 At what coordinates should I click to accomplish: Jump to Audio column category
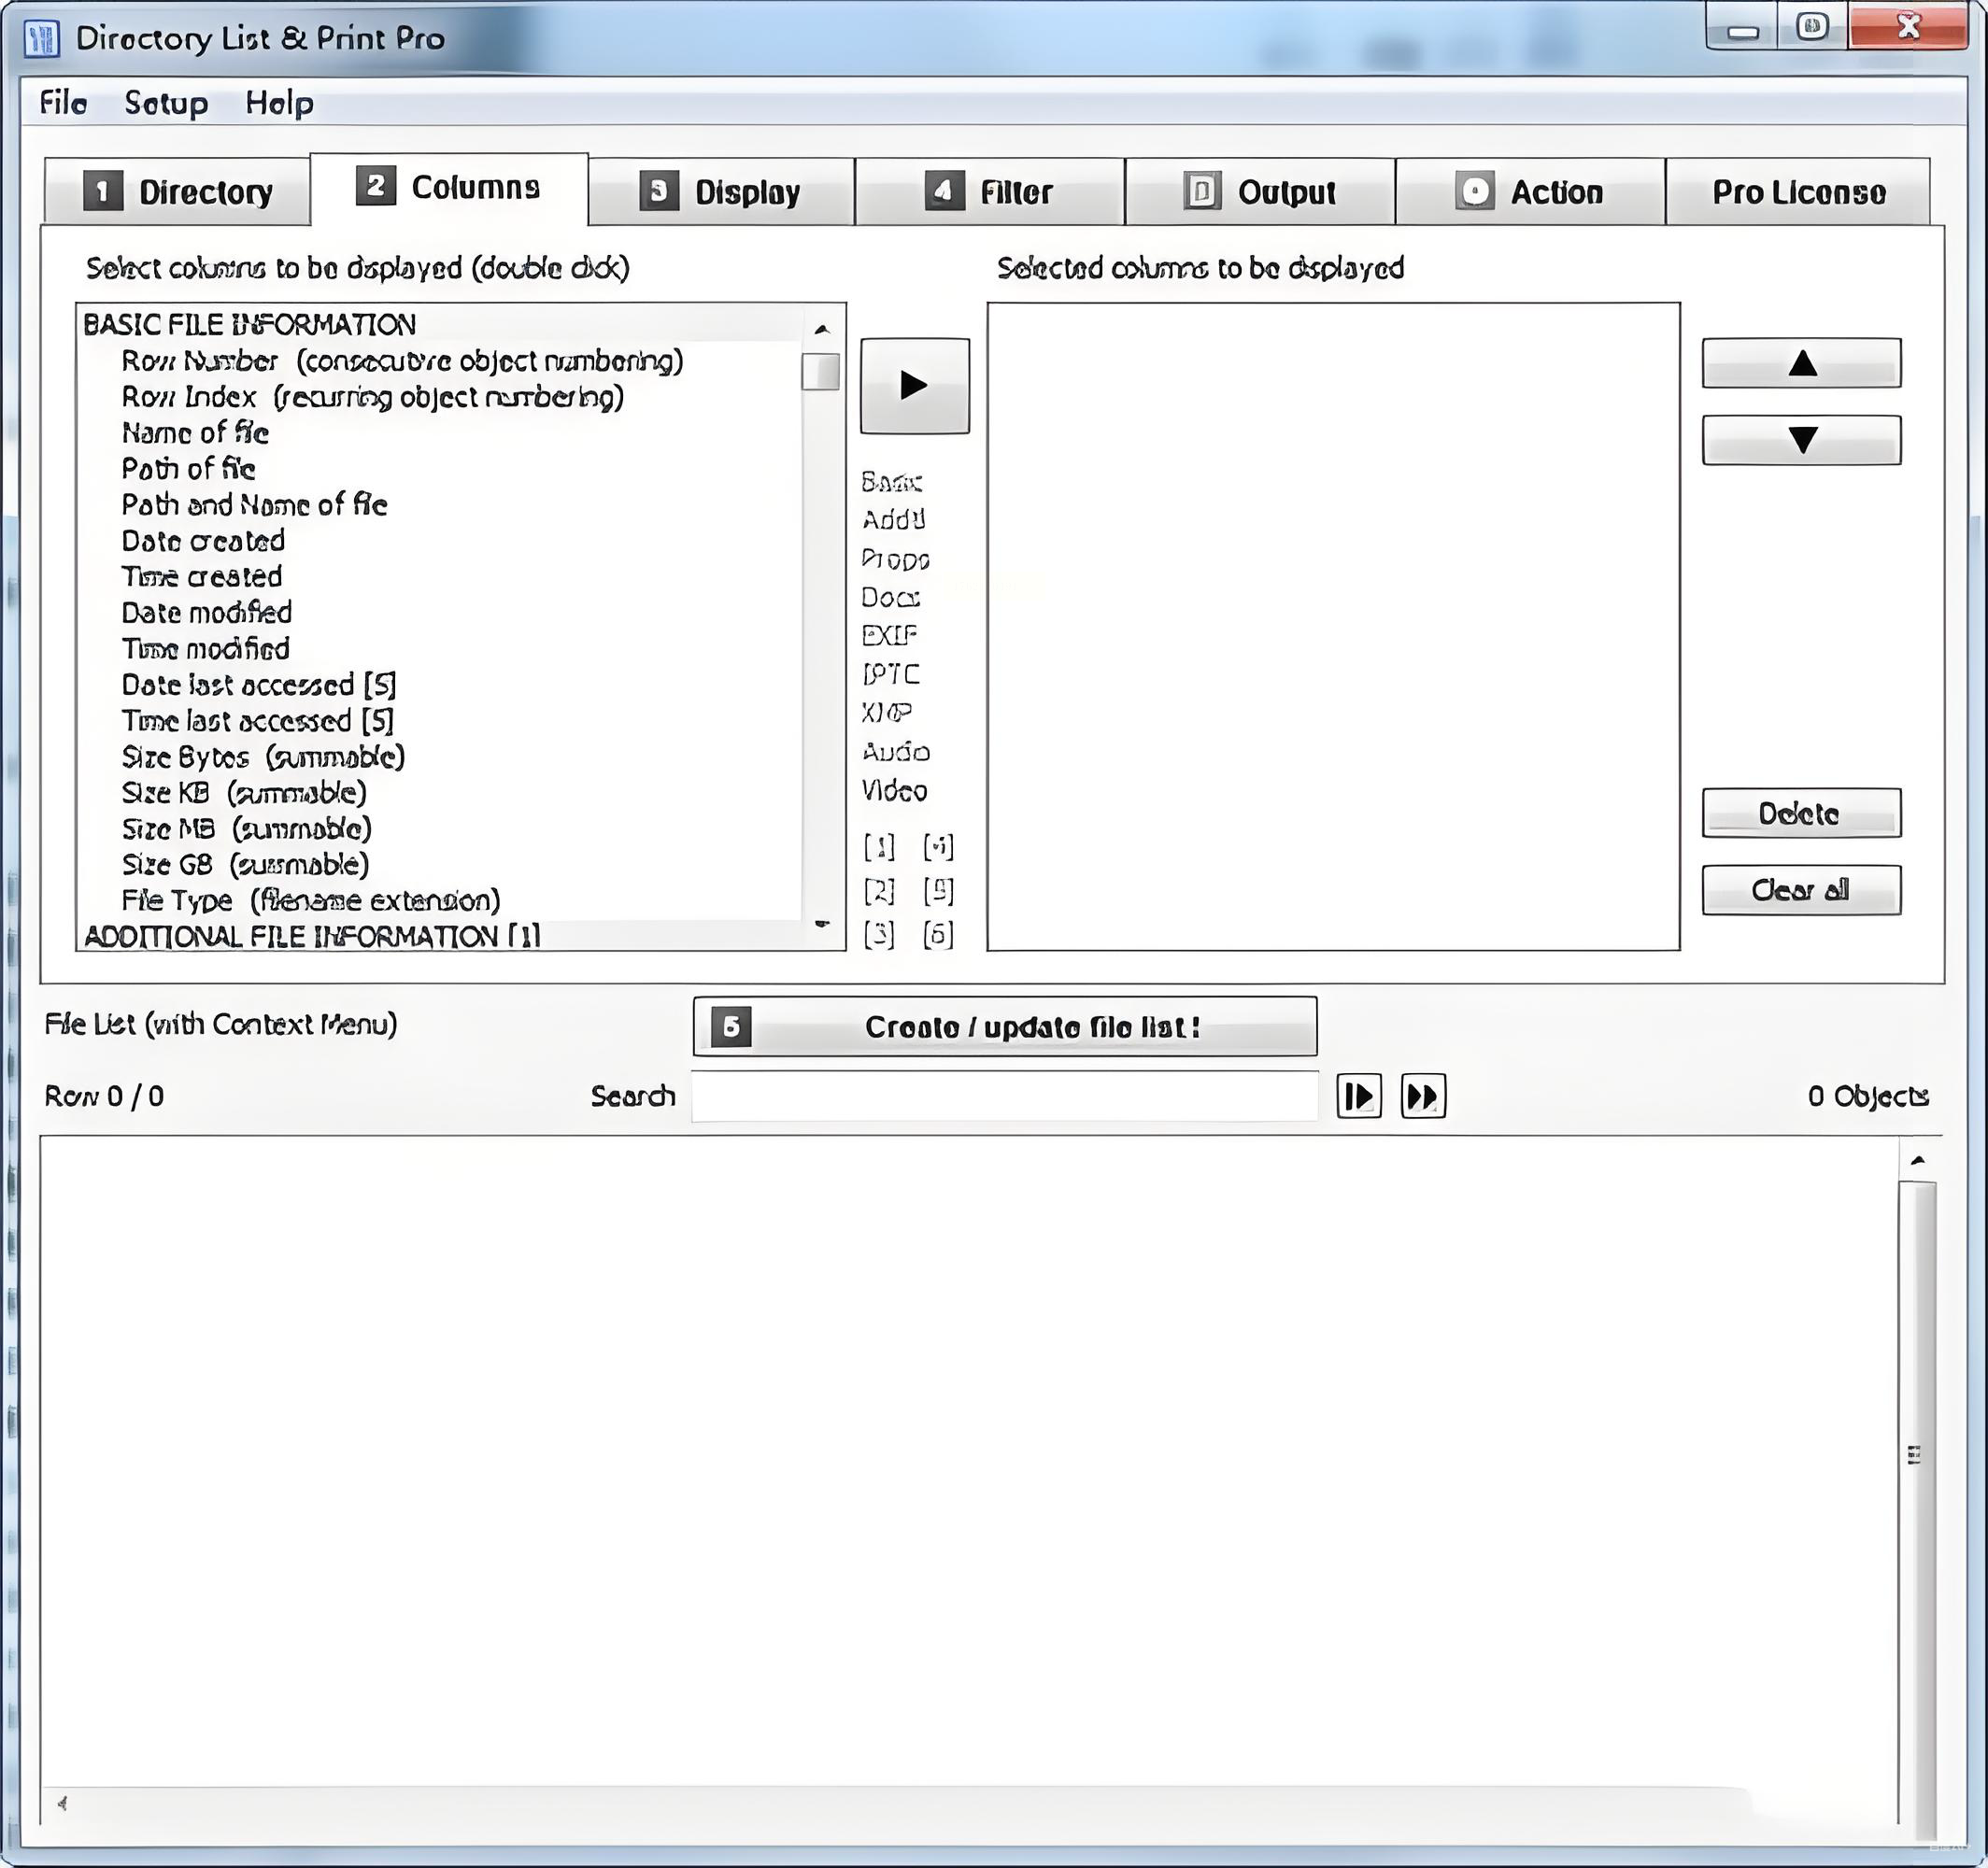895,752
